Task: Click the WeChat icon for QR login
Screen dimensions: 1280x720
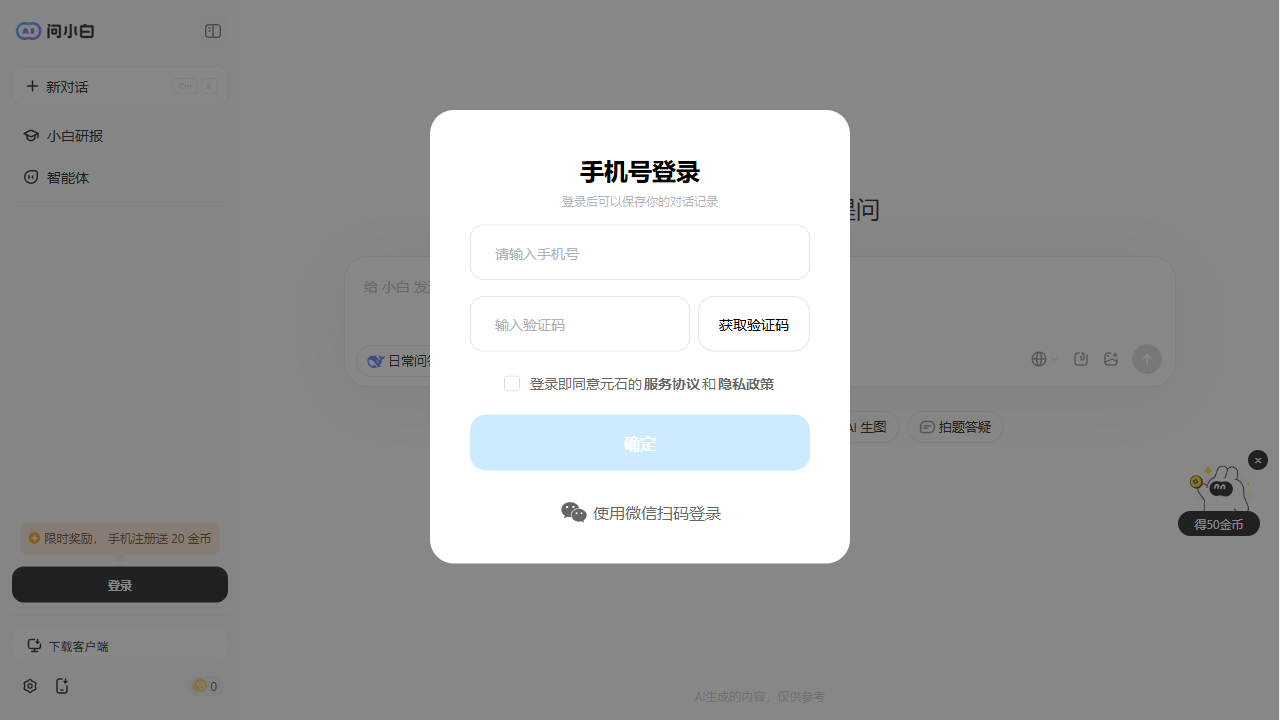Action: click(x=573, y=513)
